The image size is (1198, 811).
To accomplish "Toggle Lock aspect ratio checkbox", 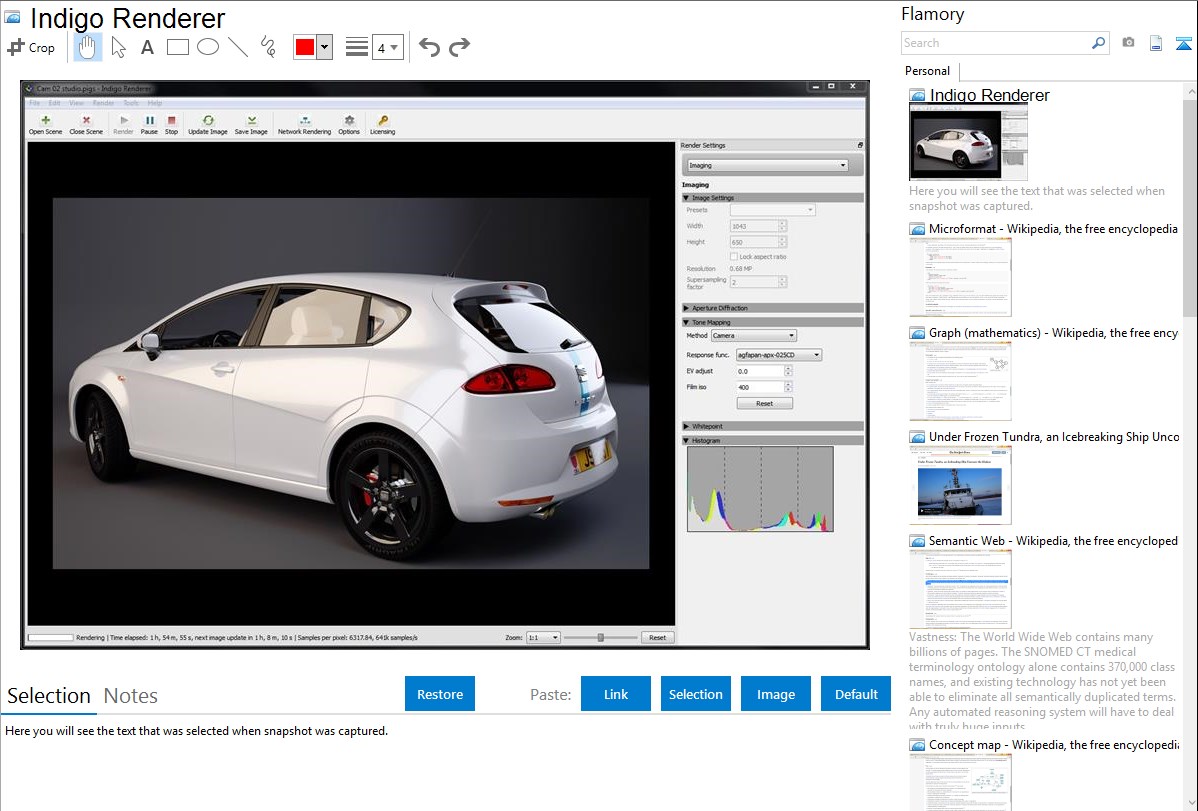I will coord(733,257).
